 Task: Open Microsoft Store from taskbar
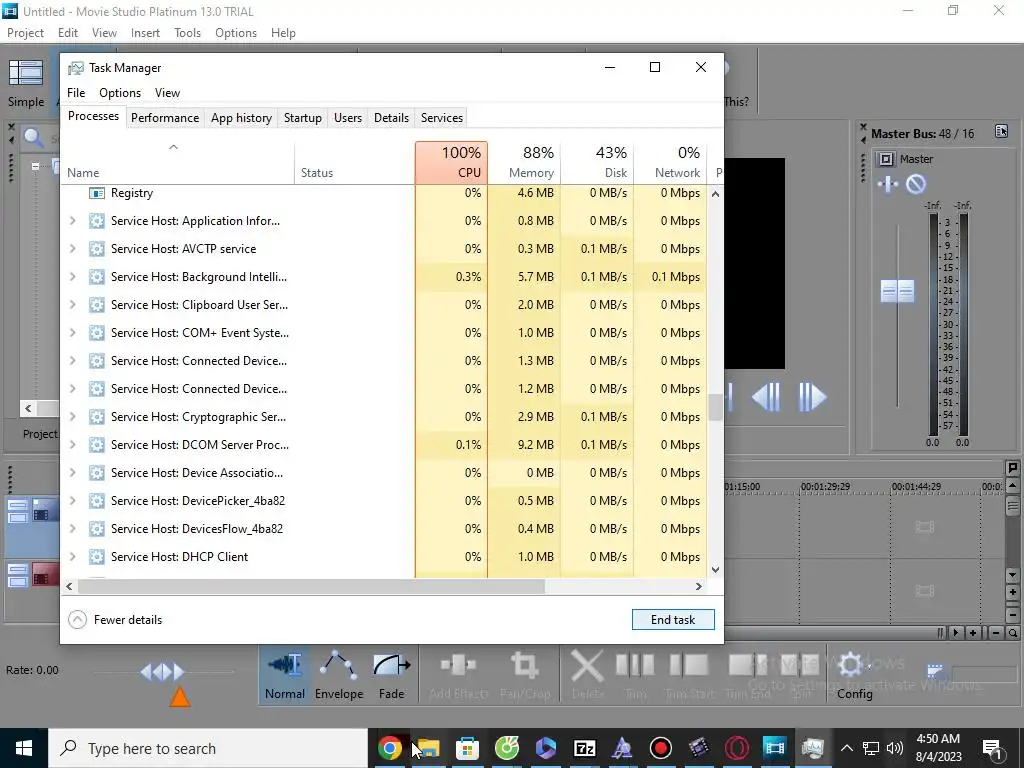click(468, 748)
